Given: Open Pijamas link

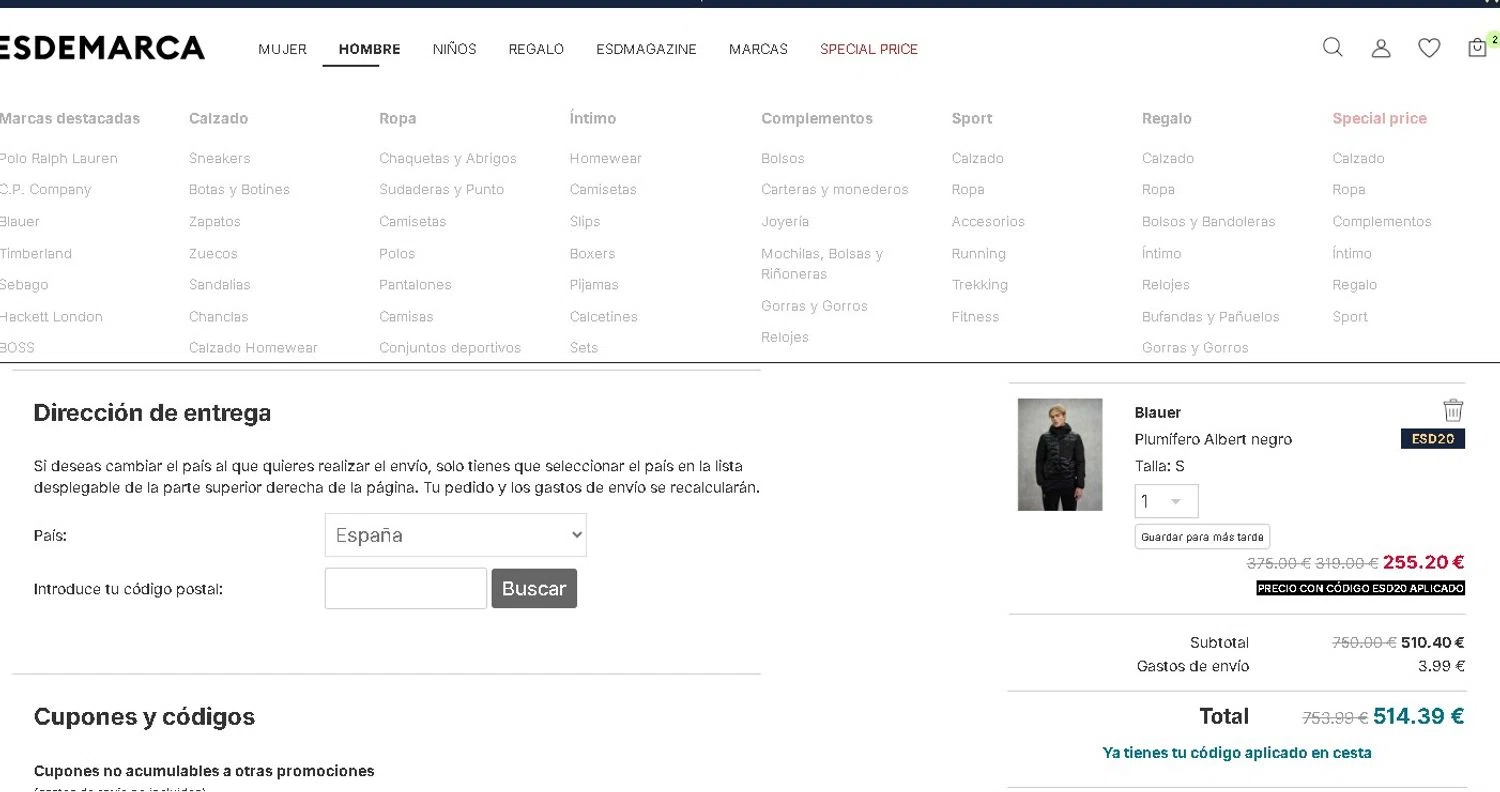Looking at the screenshot, I should [594, 285].
